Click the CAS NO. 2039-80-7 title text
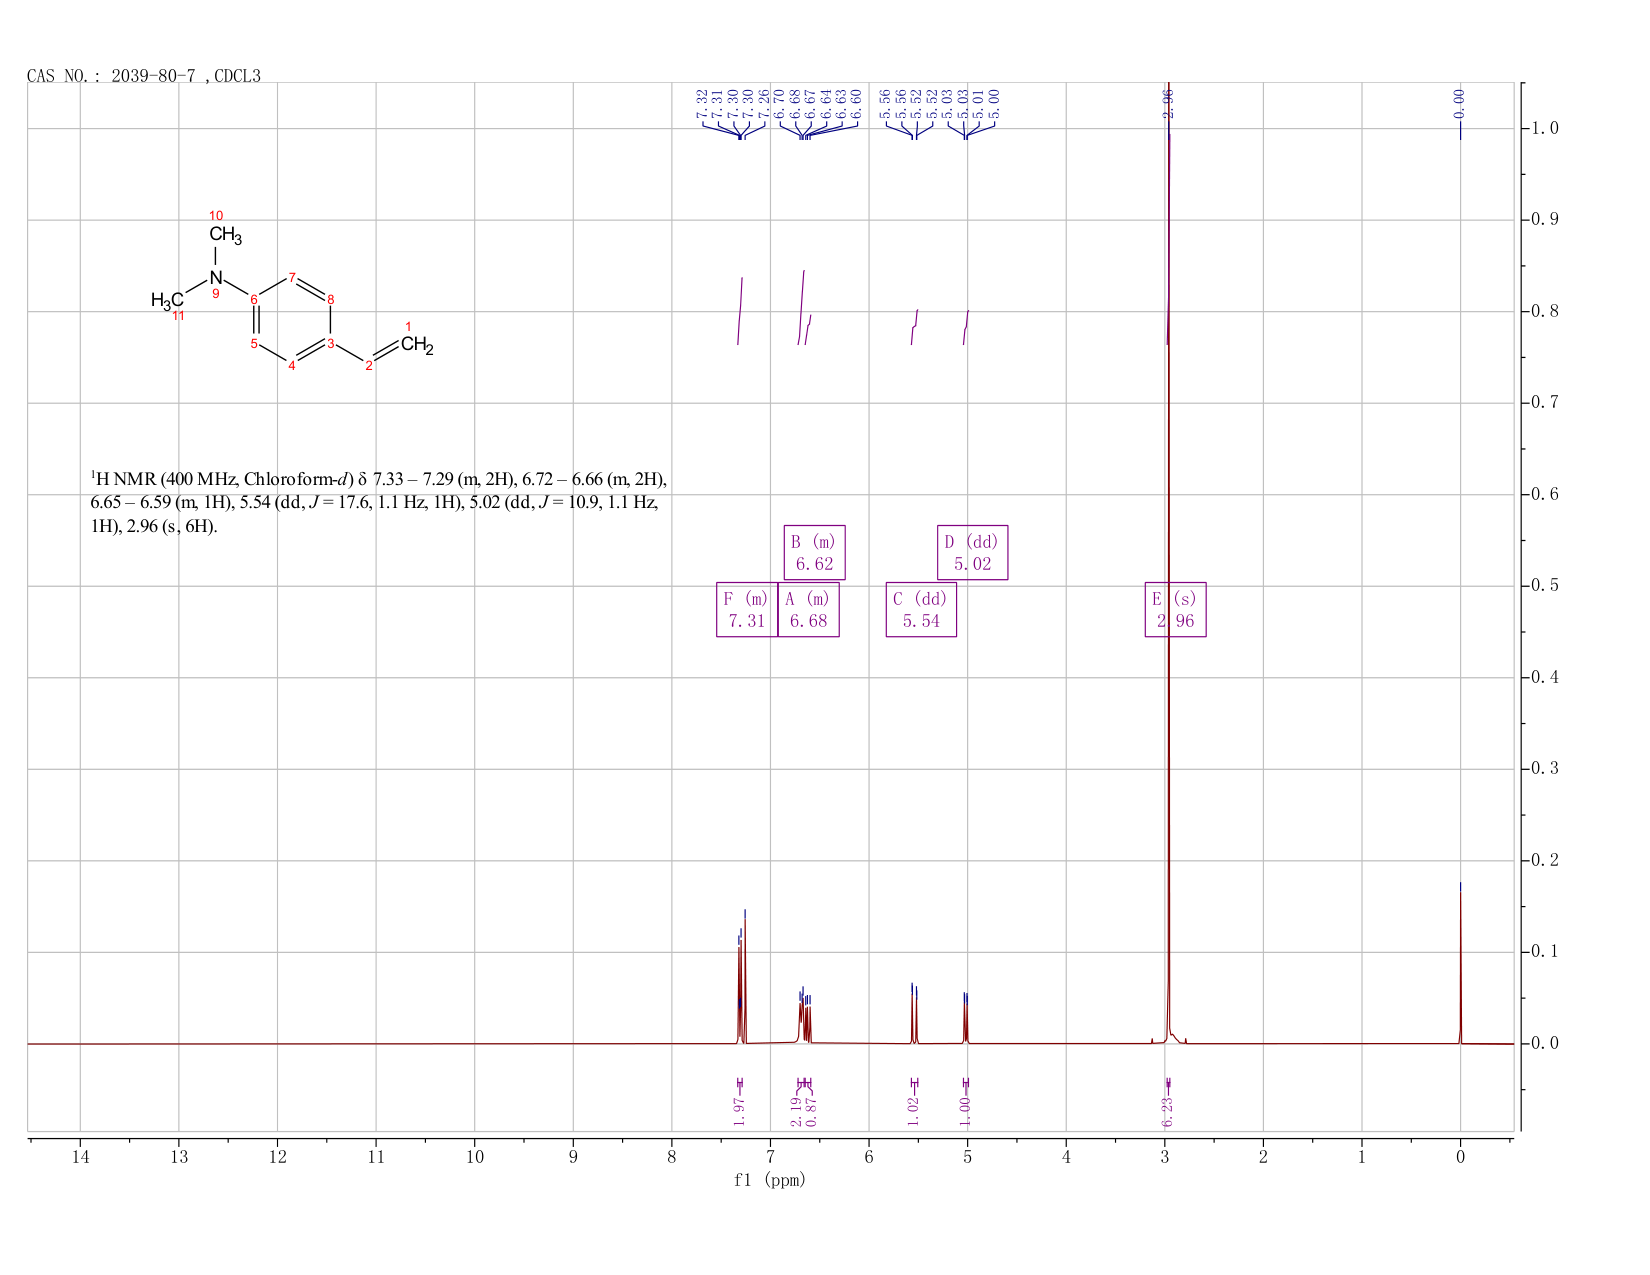This screenshot has width=1650, height=1275. 144,76
